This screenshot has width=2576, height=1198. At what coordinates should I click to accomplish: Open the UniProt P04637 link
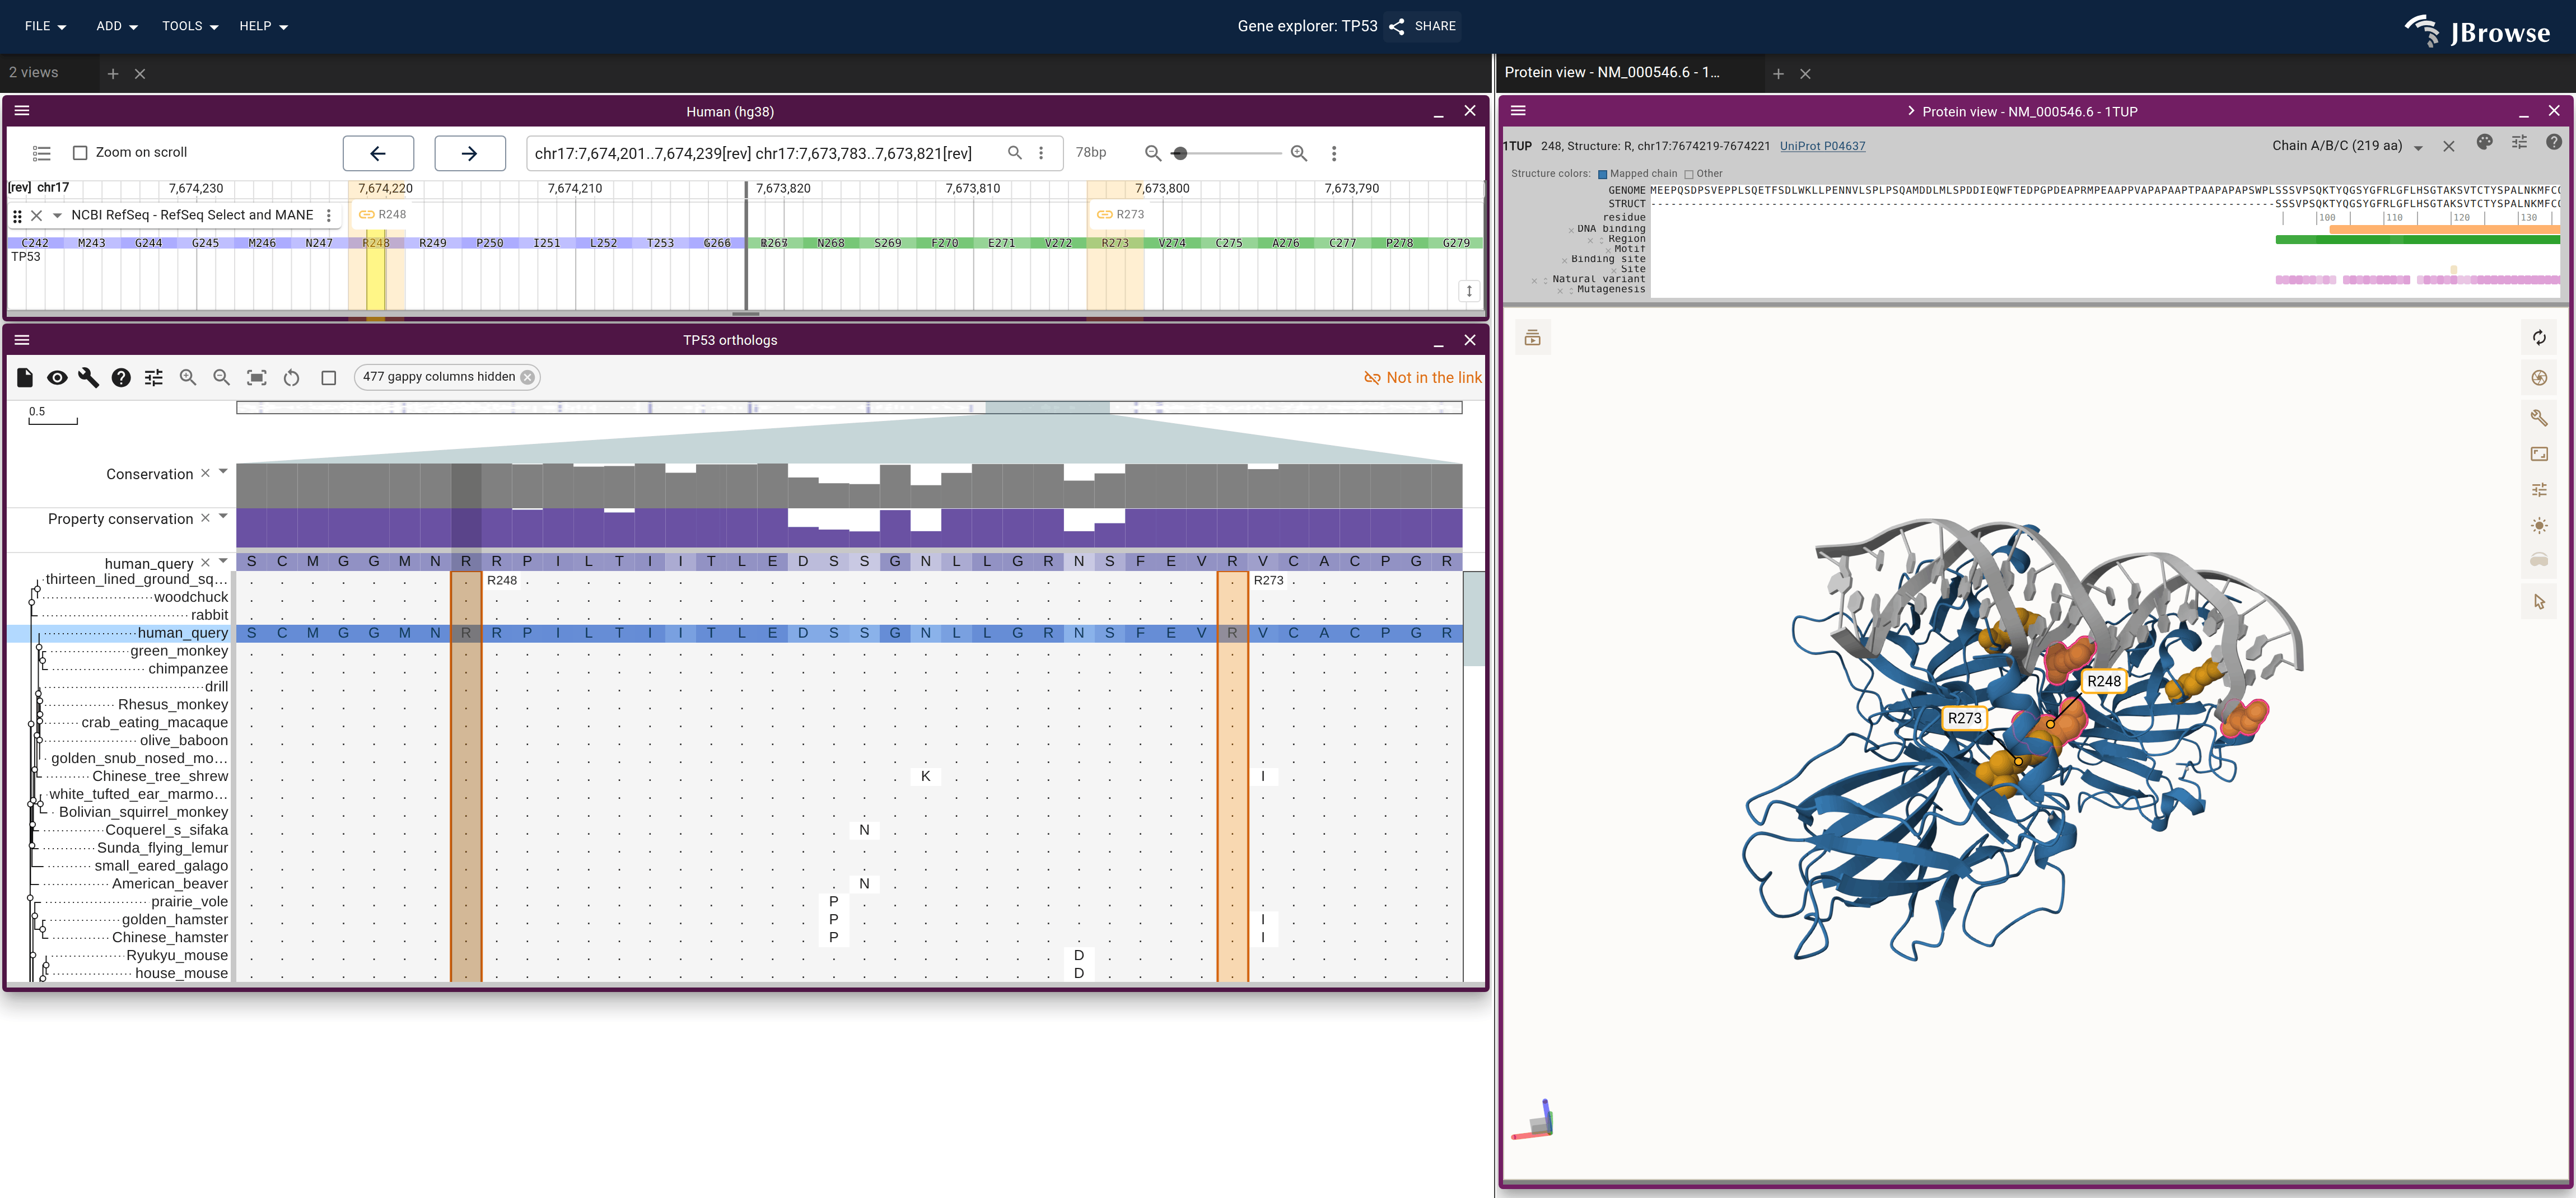[x=1822, y=146]
